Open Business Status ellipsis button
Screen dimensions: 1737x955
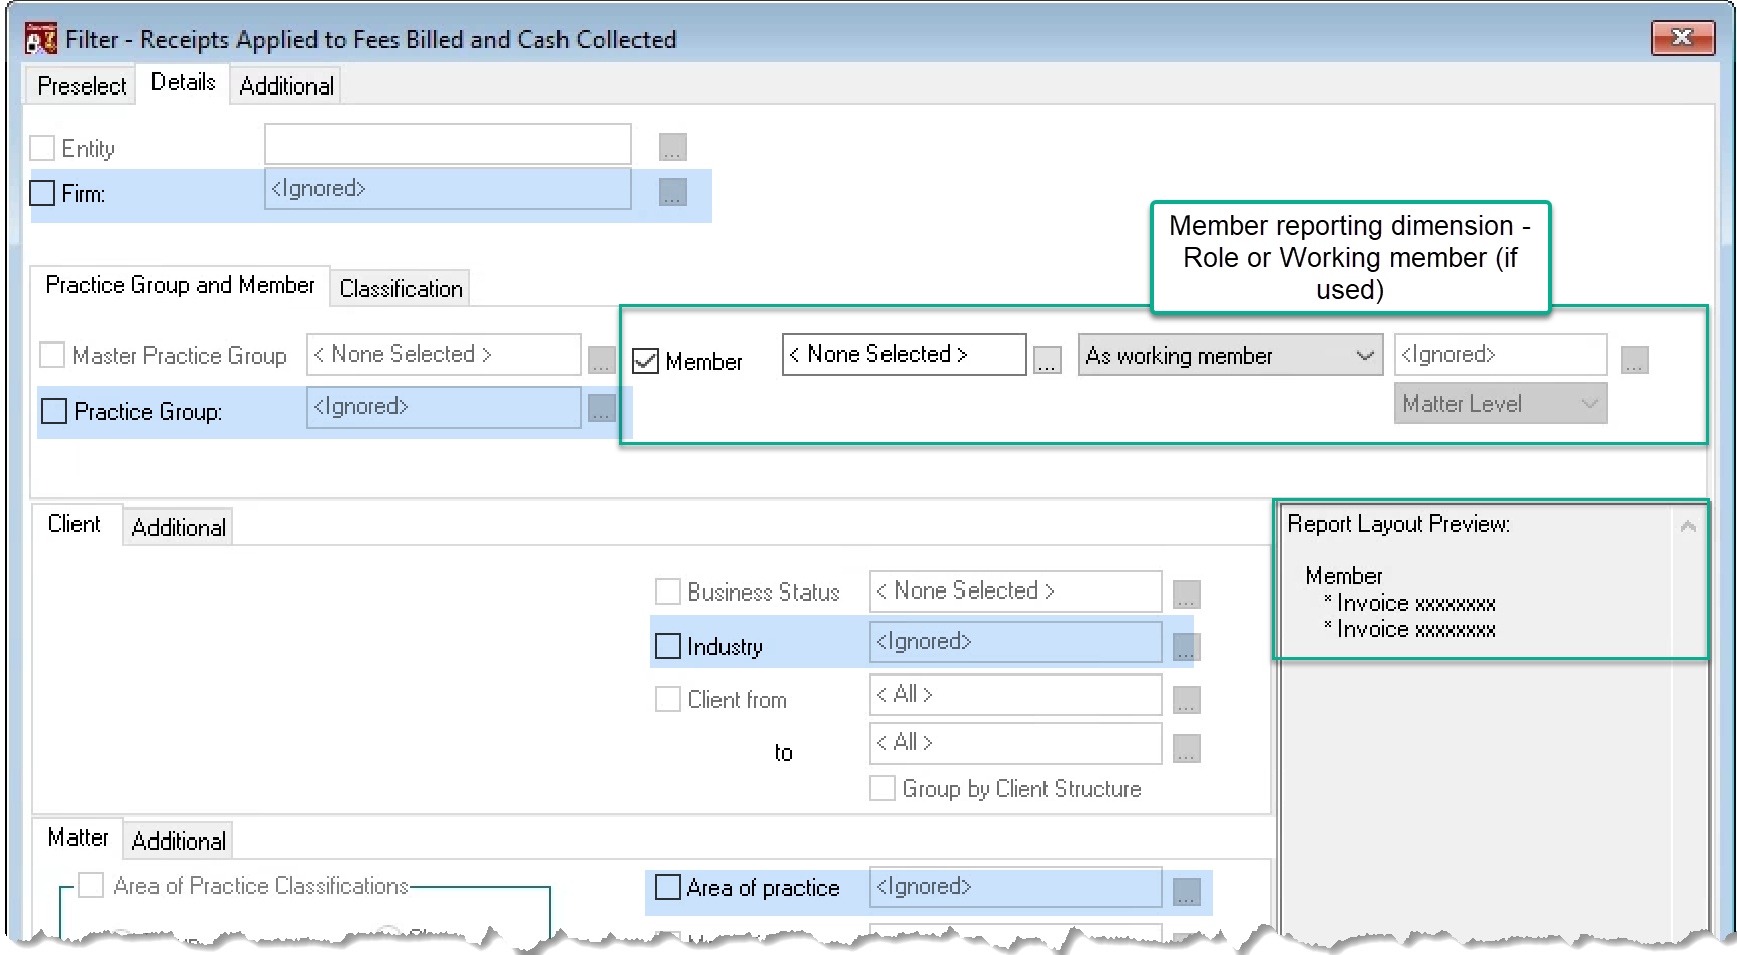click(1186, 595)
